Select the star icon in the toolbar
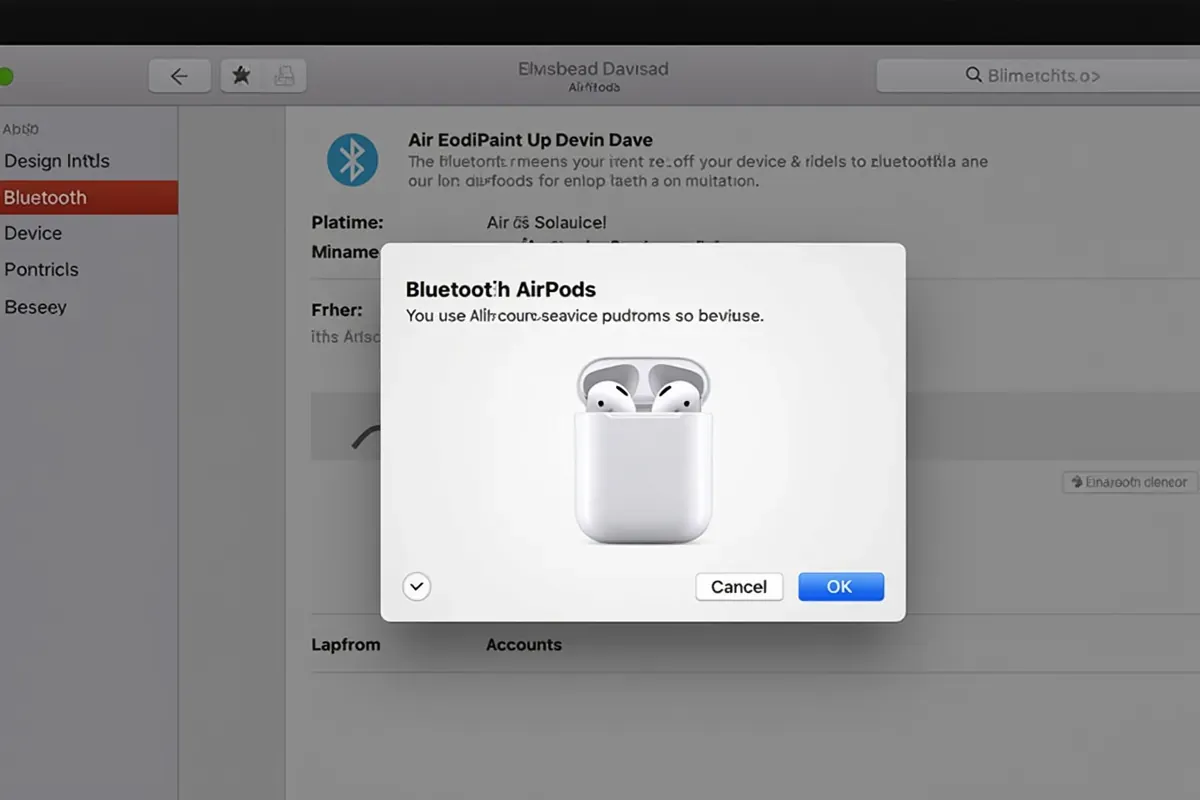This screenshot has height=800, width=1200. pos(240,75)
